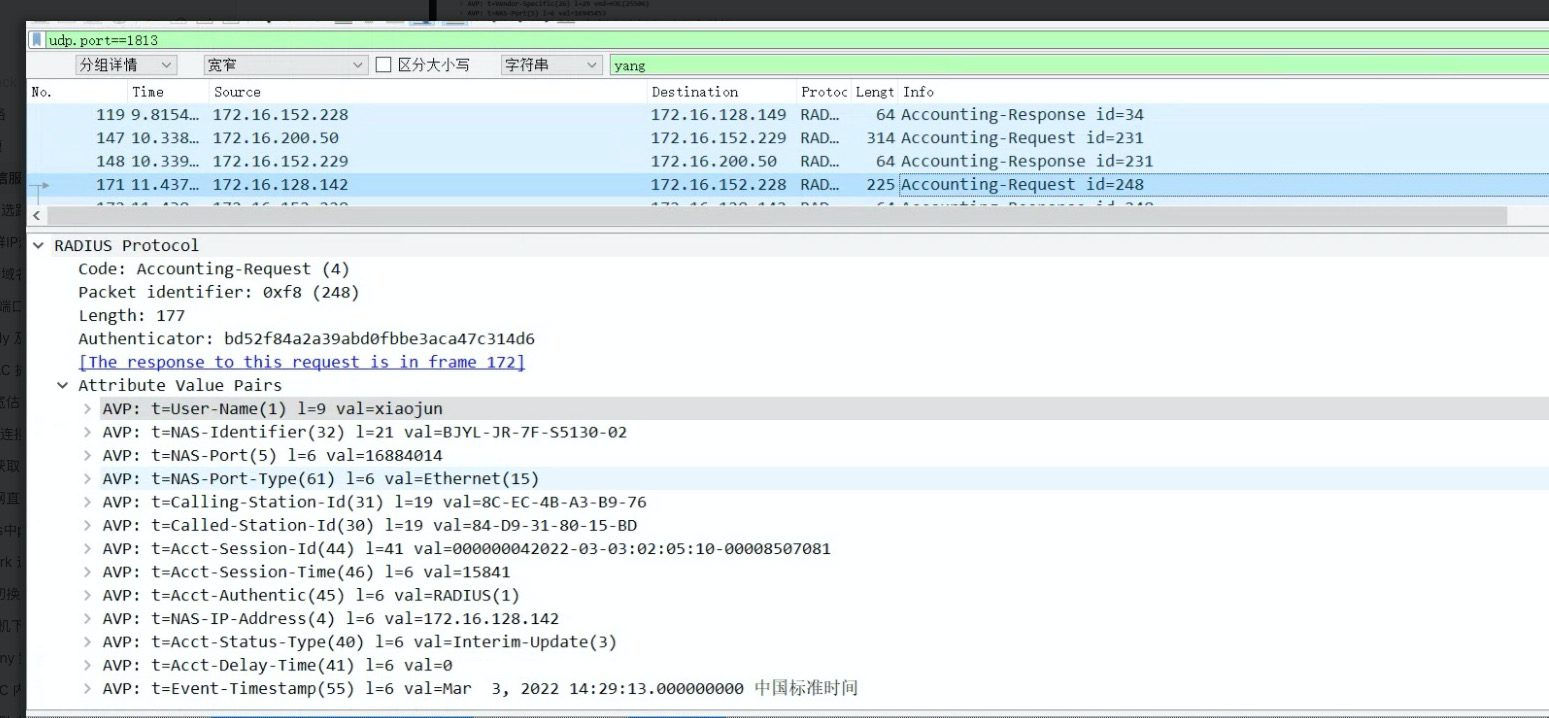Click source 172.16.200.50 in packet 147
Image resolution: width=1549 pixels, height=718 pixels.
[x=275, y=138]
